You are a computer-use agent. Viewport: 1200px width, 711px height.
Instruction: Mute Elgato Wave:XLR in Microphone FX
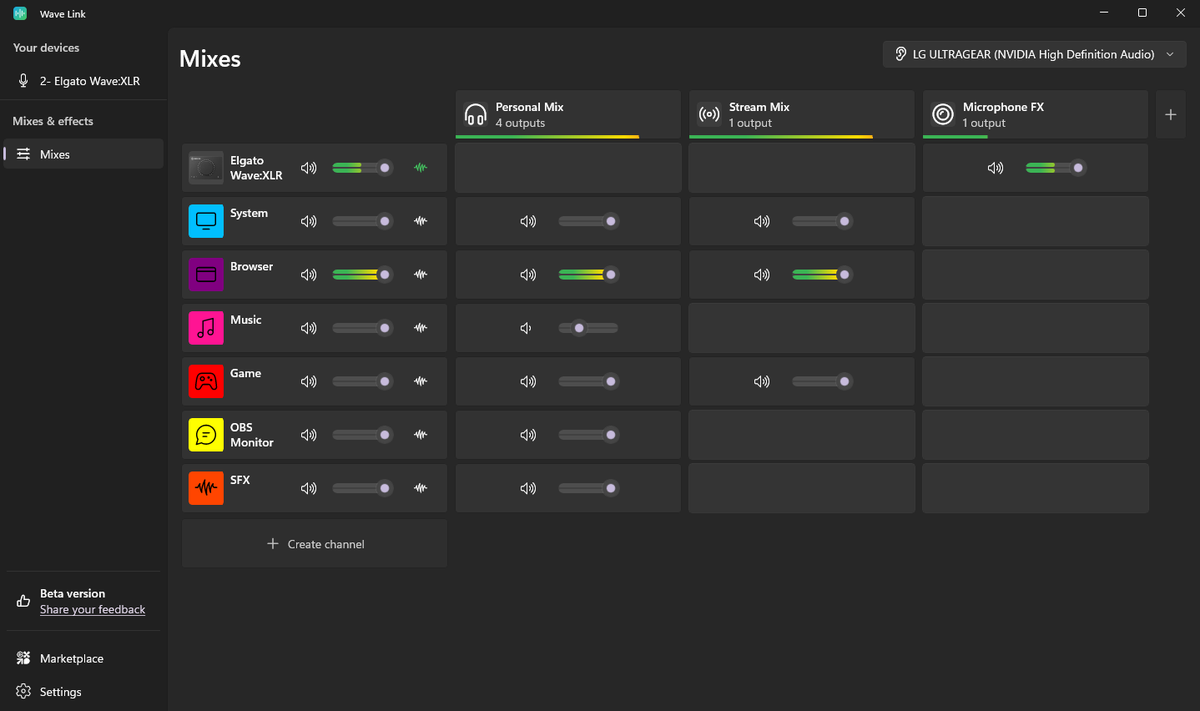coord(995,168)
